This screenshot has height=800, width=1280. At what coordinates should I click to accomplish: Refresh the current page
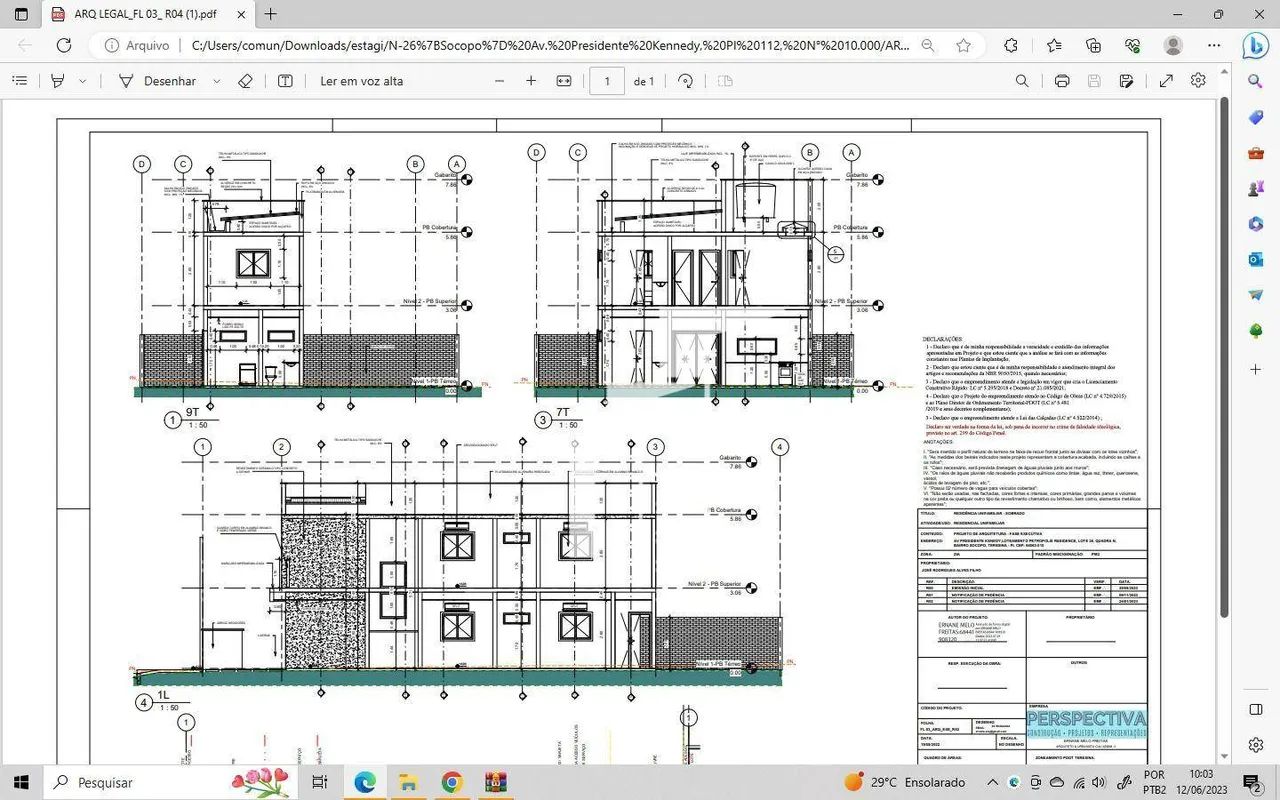(64, 45)
